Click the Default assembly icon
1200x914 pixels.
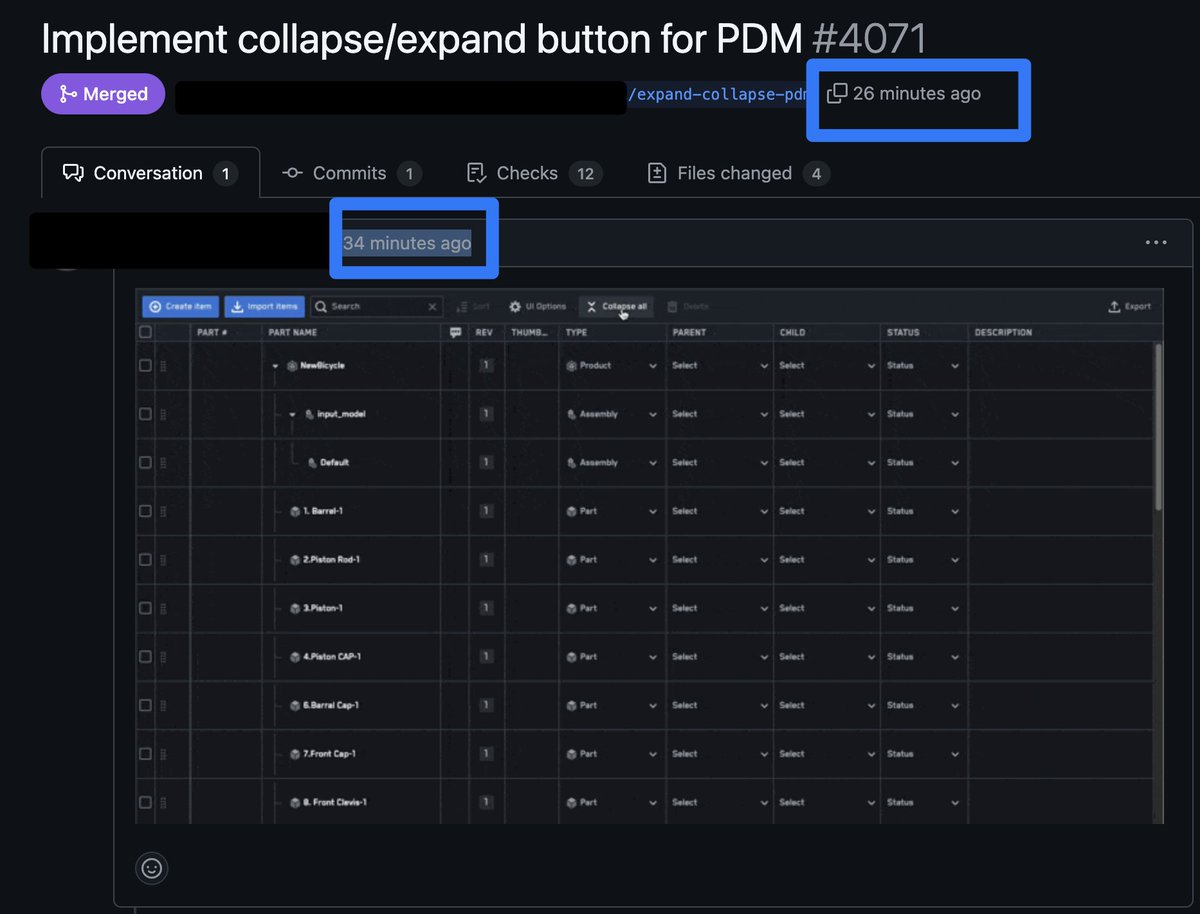(312, 463)
